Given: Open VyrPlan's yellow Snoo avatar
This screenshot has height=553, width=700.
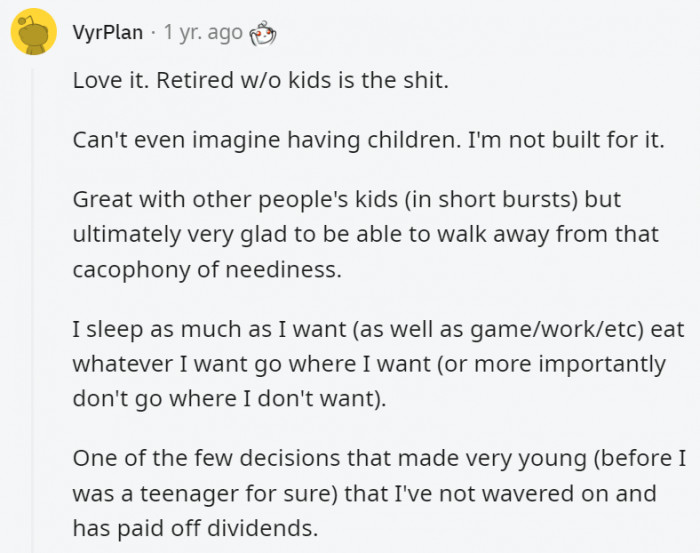Looking at the screenshot, I should pyautogui.click(x=33, y=31).
